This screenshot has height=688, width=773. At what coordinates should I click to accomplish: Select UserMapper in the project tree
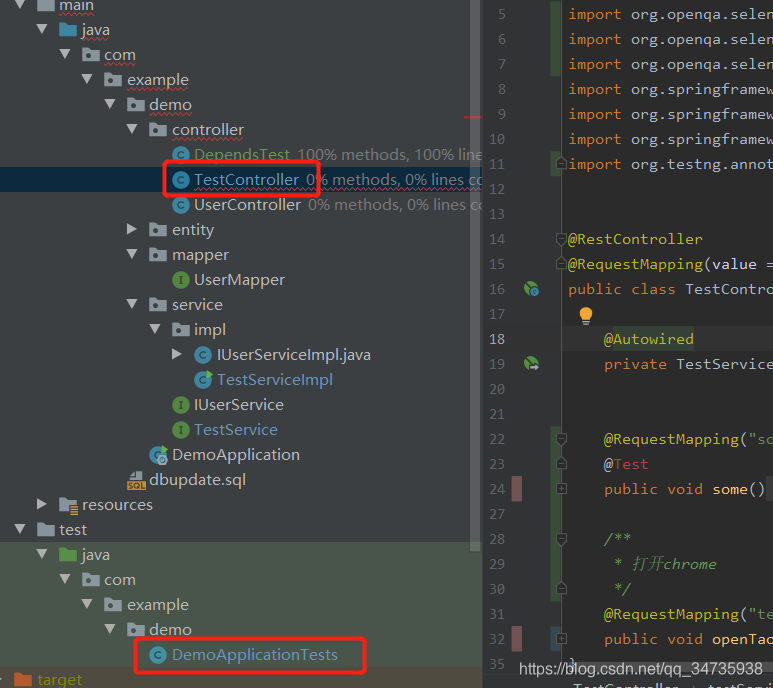[x=240, y=280]
